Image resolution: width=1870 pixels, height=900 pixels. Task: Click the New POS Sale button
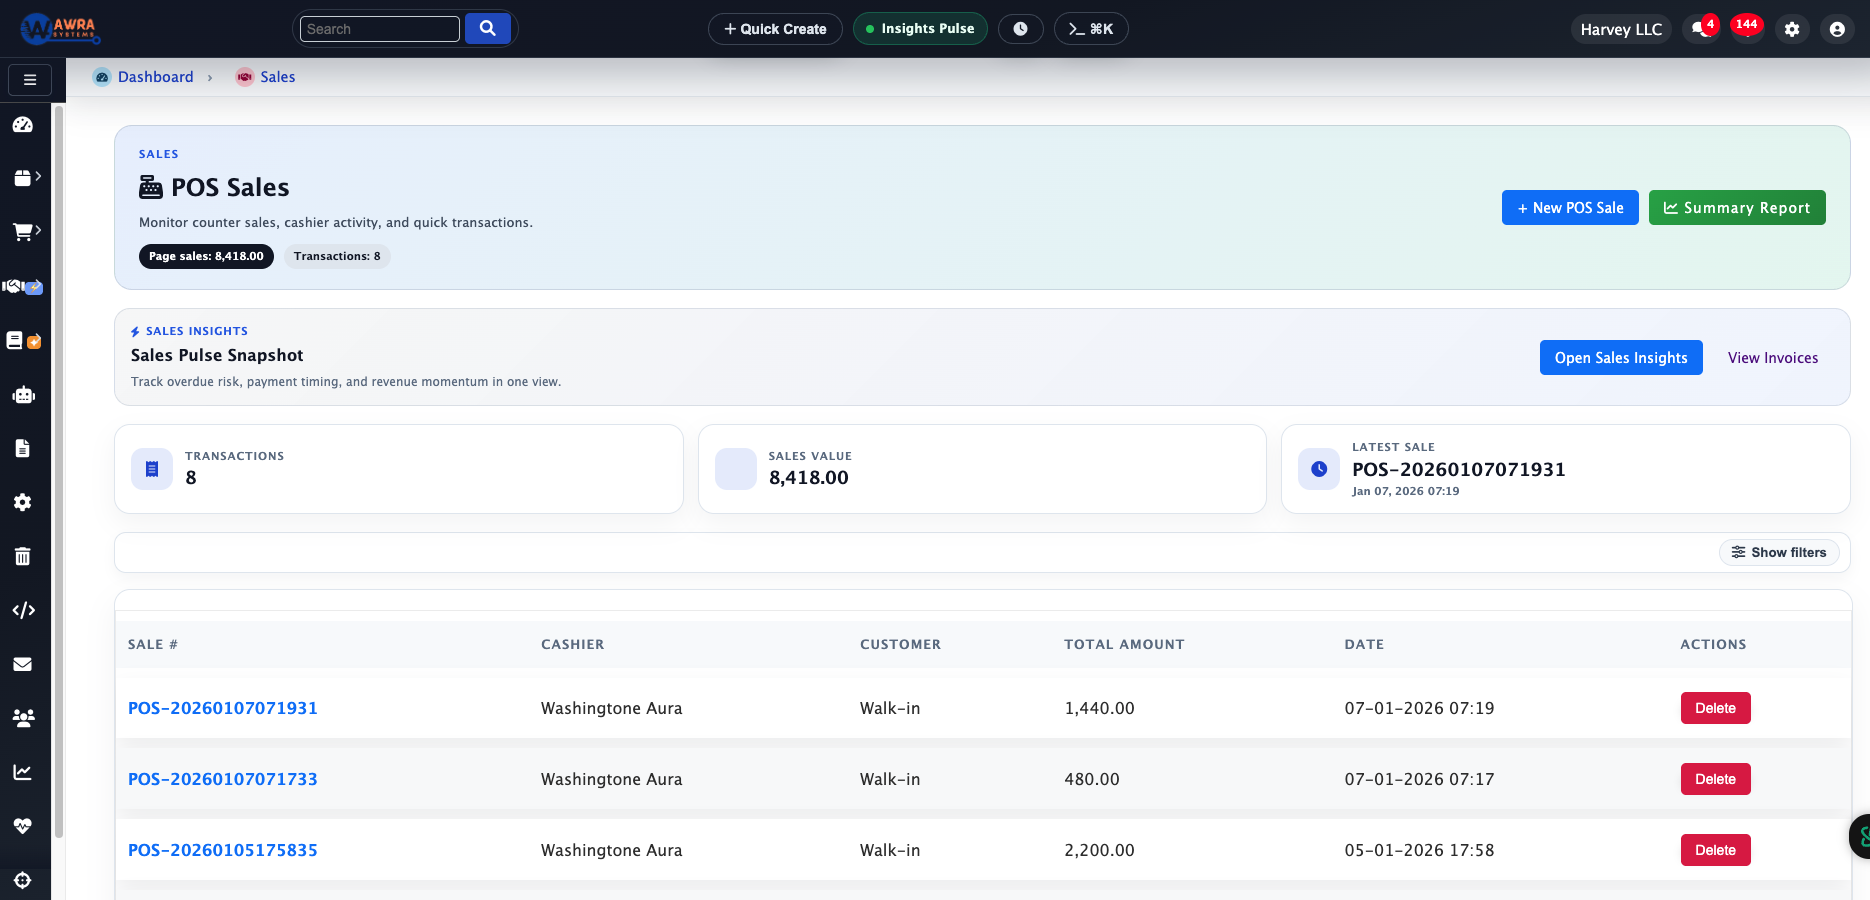pos(1569,208)
